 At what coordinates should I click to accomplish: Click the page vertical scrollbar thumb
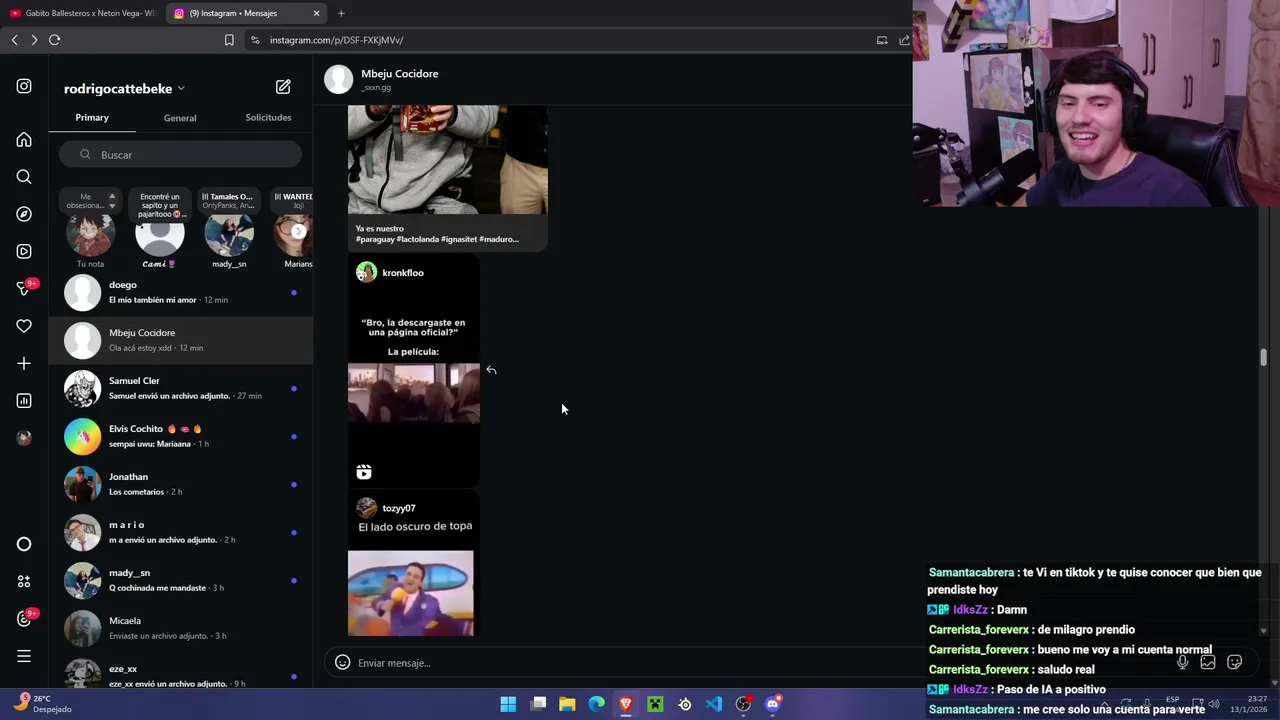(x=1263, y=358)
